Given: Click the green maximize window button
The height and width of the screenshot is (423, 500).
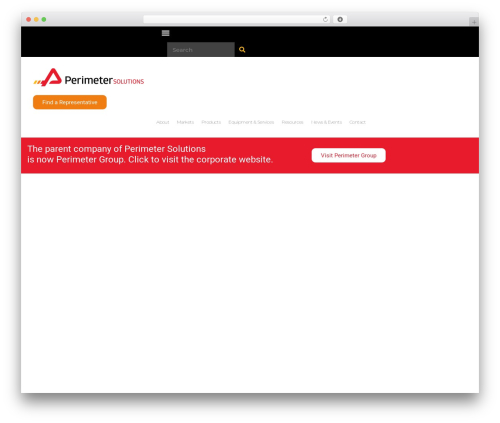Looking at the screenshot, I should pos(44,19).
